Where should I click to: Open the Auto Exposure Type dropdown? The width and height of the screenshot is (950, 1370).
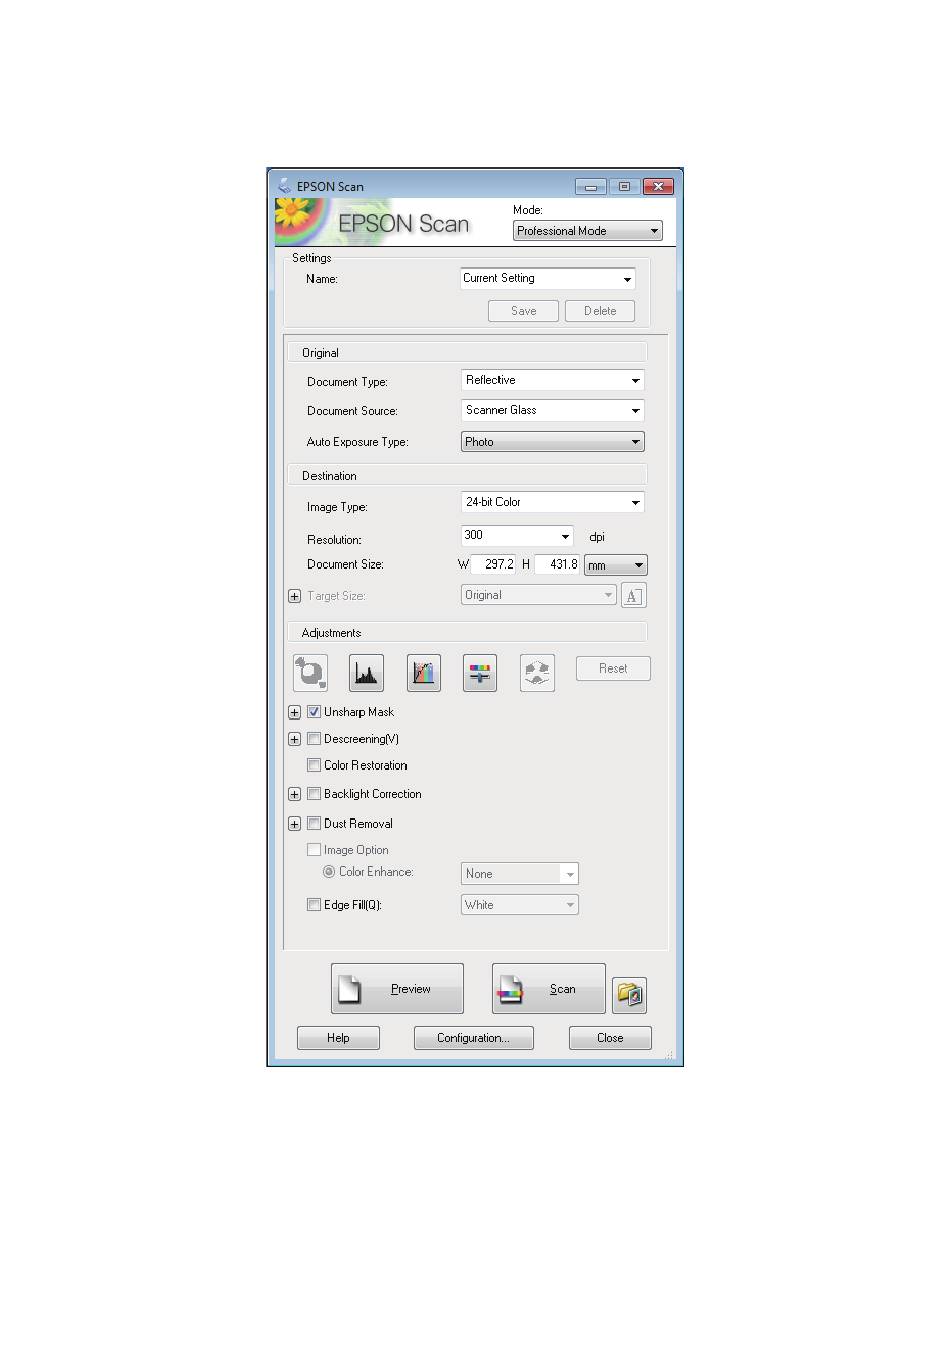pos(552,442)
